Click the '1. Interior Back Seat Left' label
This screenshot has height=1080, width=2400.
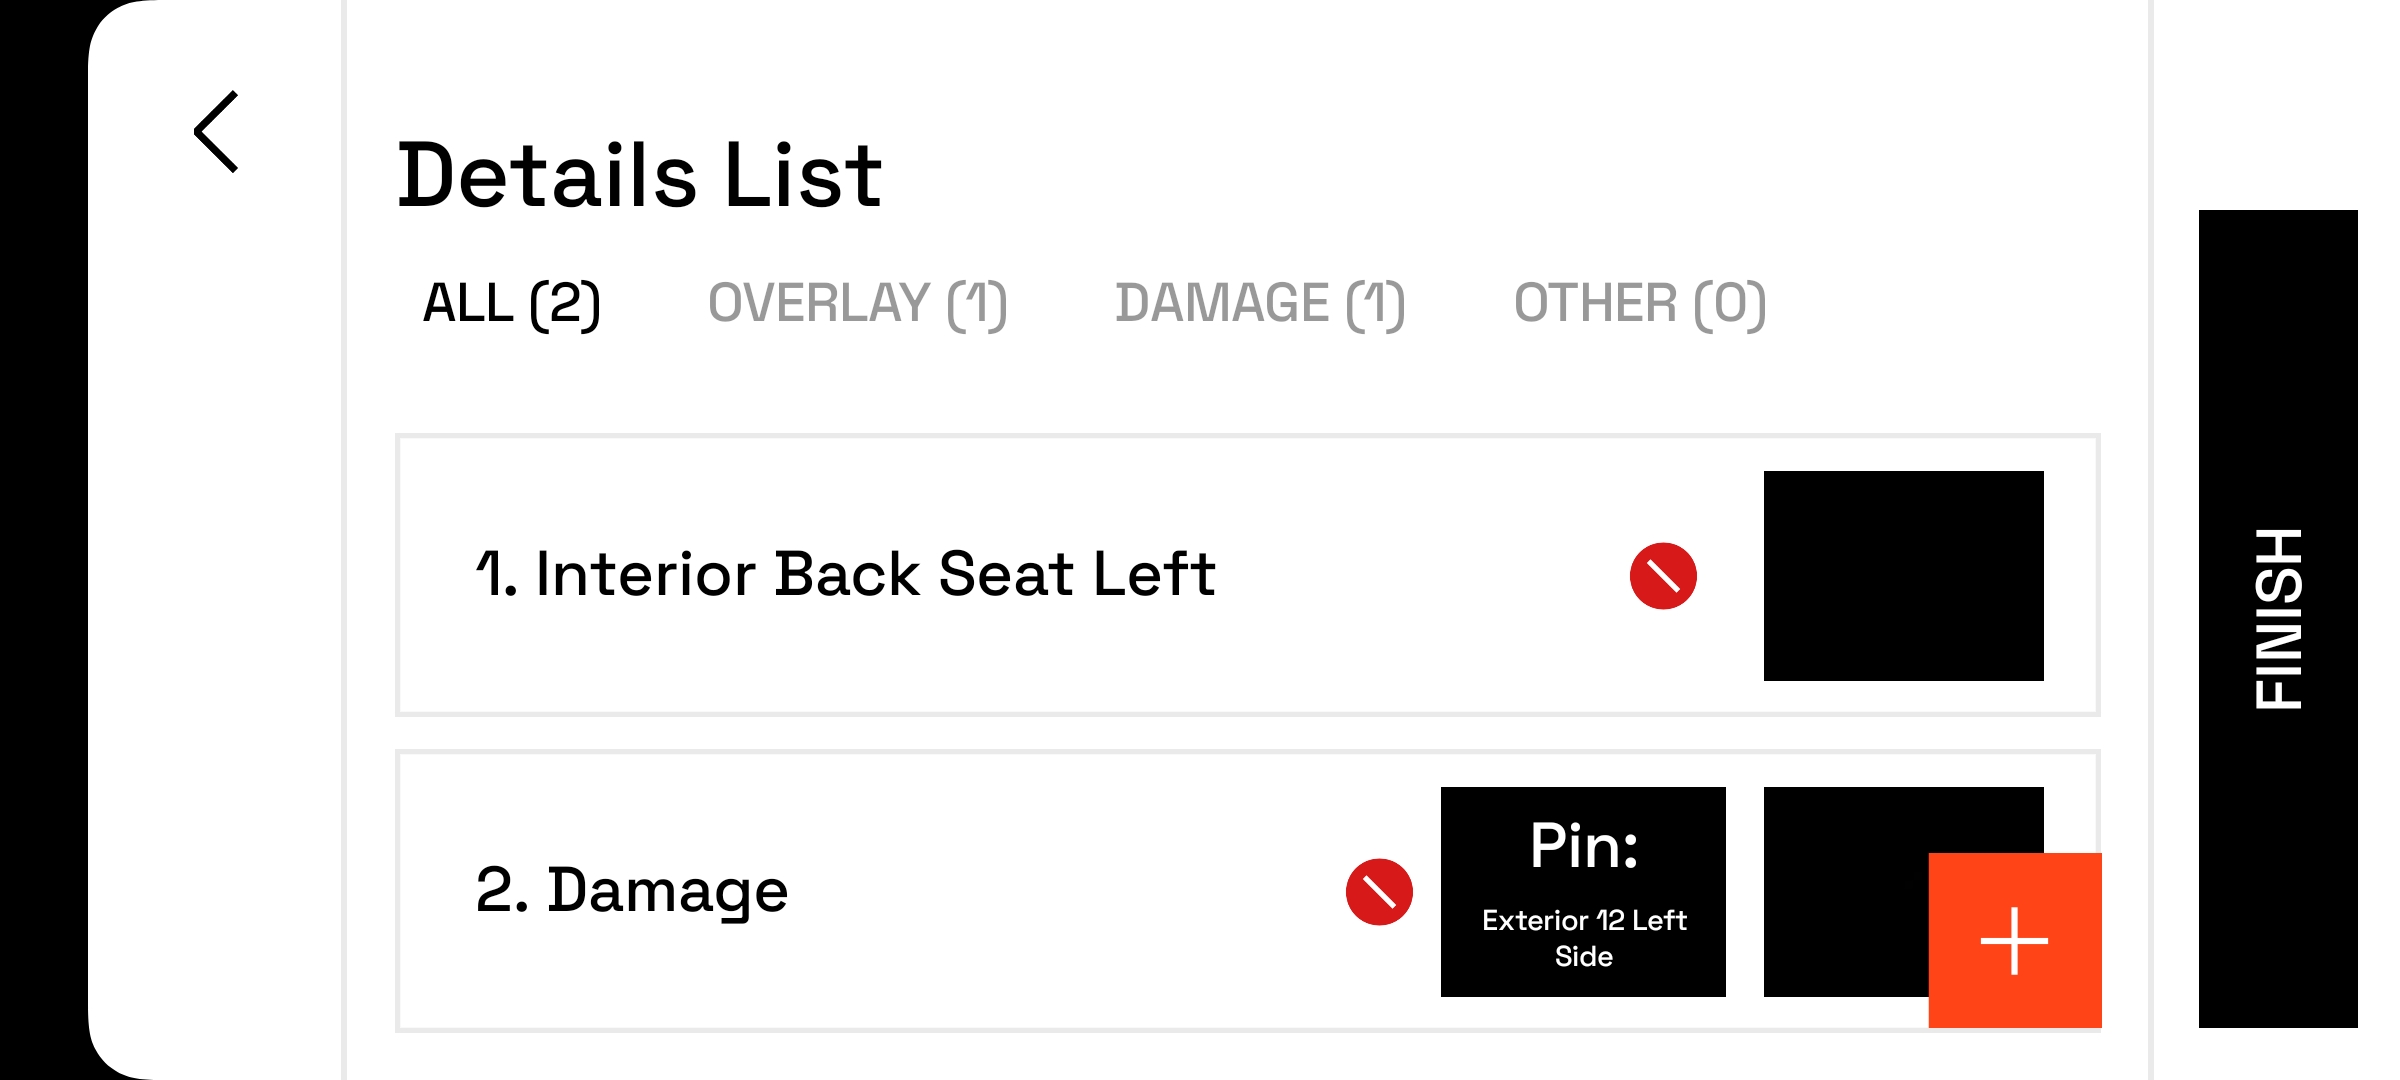tap(845, 575)
